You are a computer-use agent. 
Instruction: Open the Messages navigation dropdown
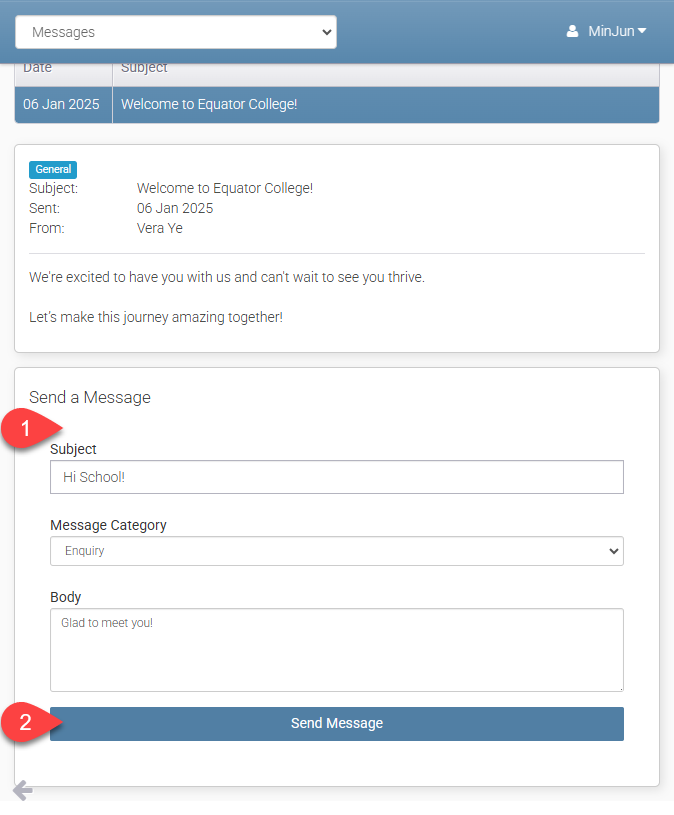tap(176, 32)
